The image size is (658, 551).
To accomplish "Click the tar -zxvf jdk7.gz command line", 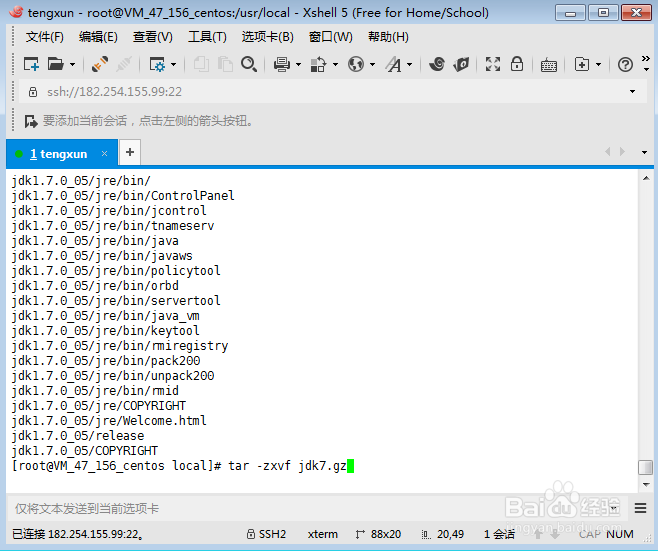I will click(287, 466).
